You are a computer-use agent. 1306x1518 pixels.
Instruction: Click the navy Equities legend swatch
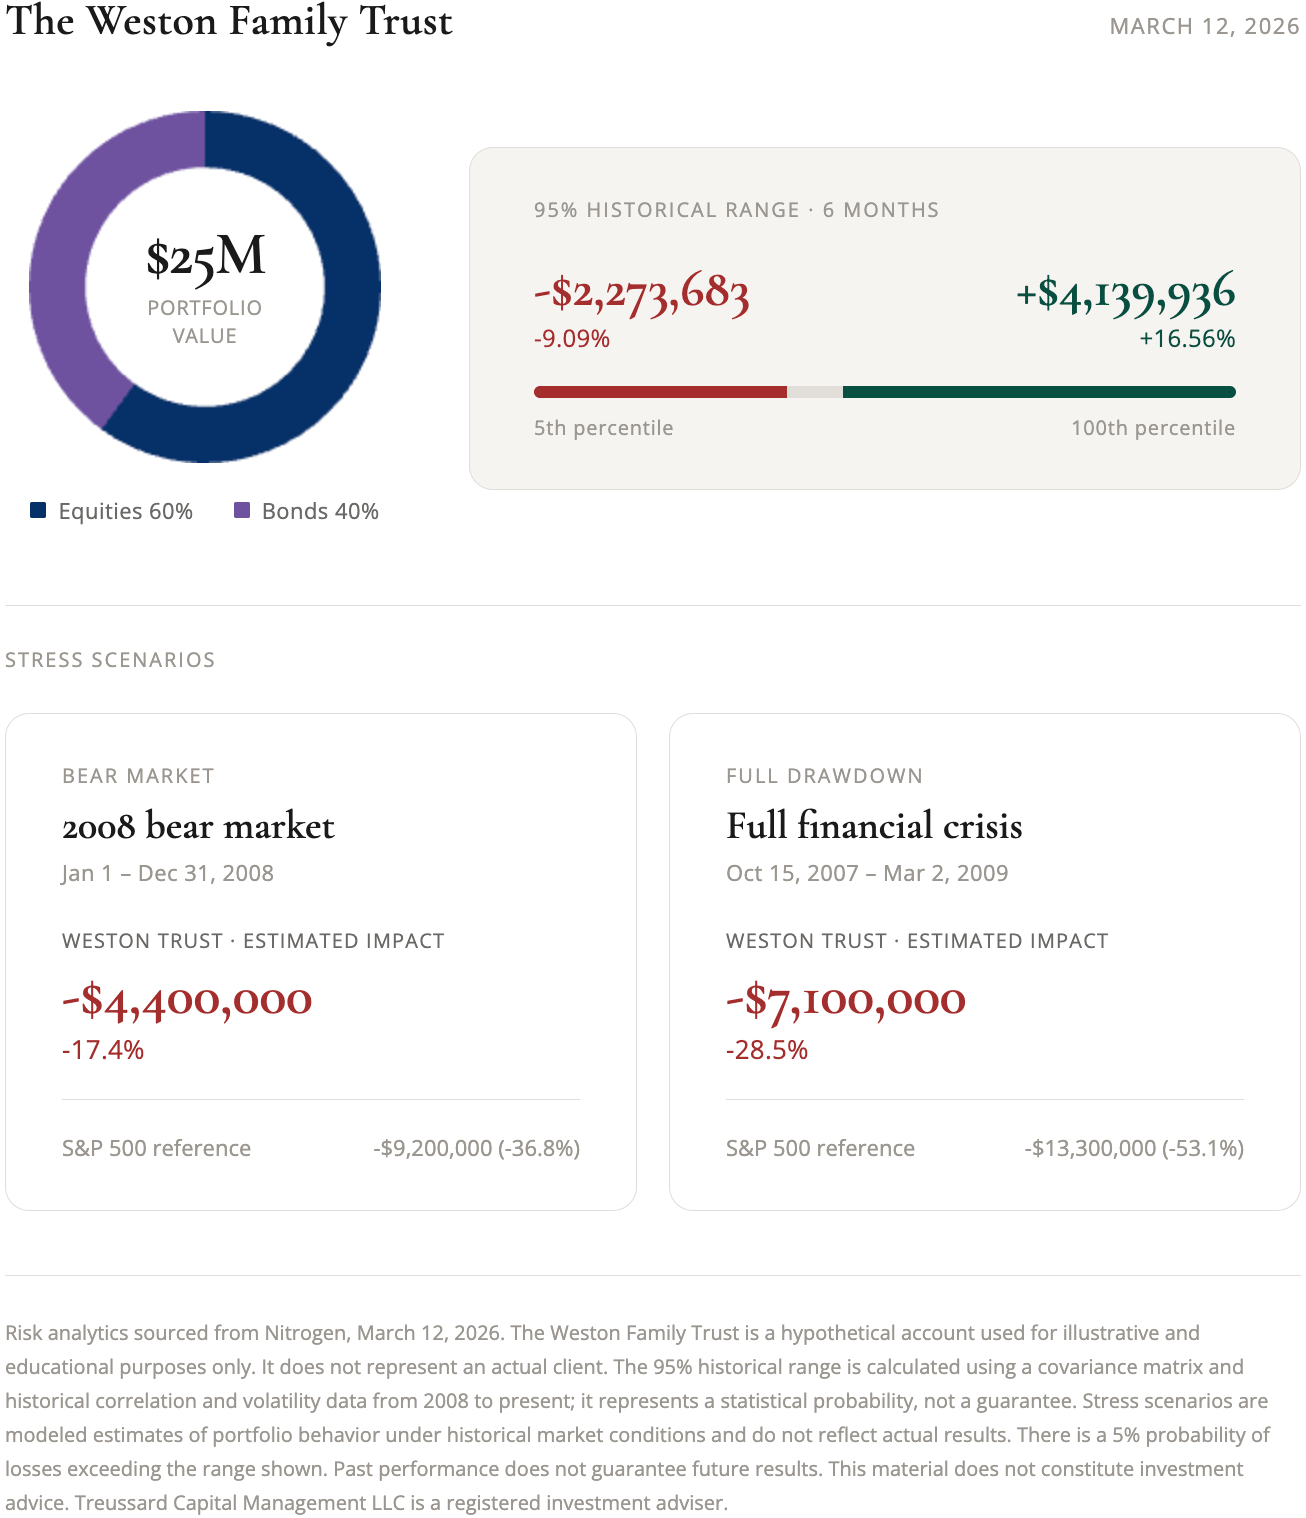[39, 510]
